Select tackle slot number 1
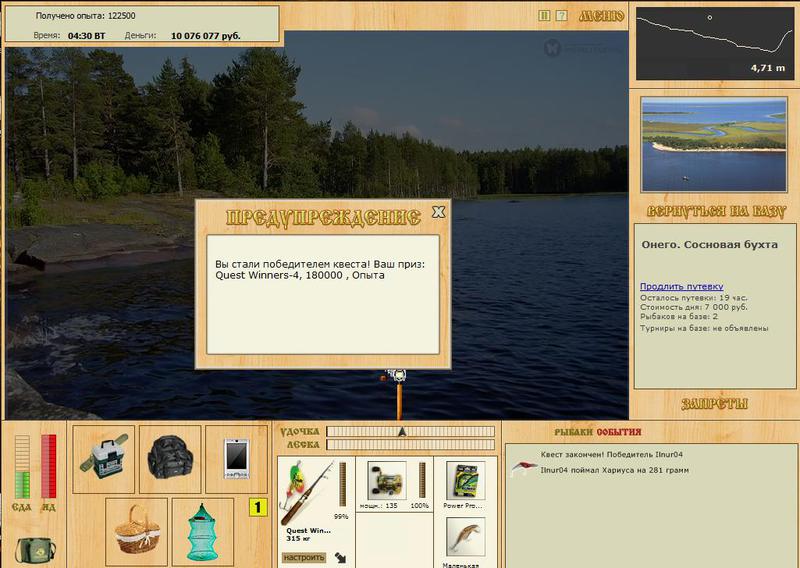800x568 pixels. [258, 507]
